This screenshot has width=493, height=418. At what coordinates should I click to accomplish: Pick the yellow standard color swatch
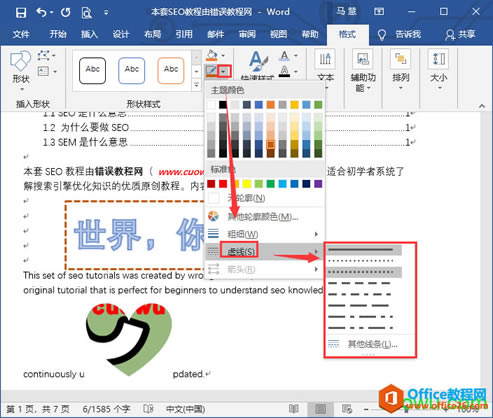coord(246,184)
